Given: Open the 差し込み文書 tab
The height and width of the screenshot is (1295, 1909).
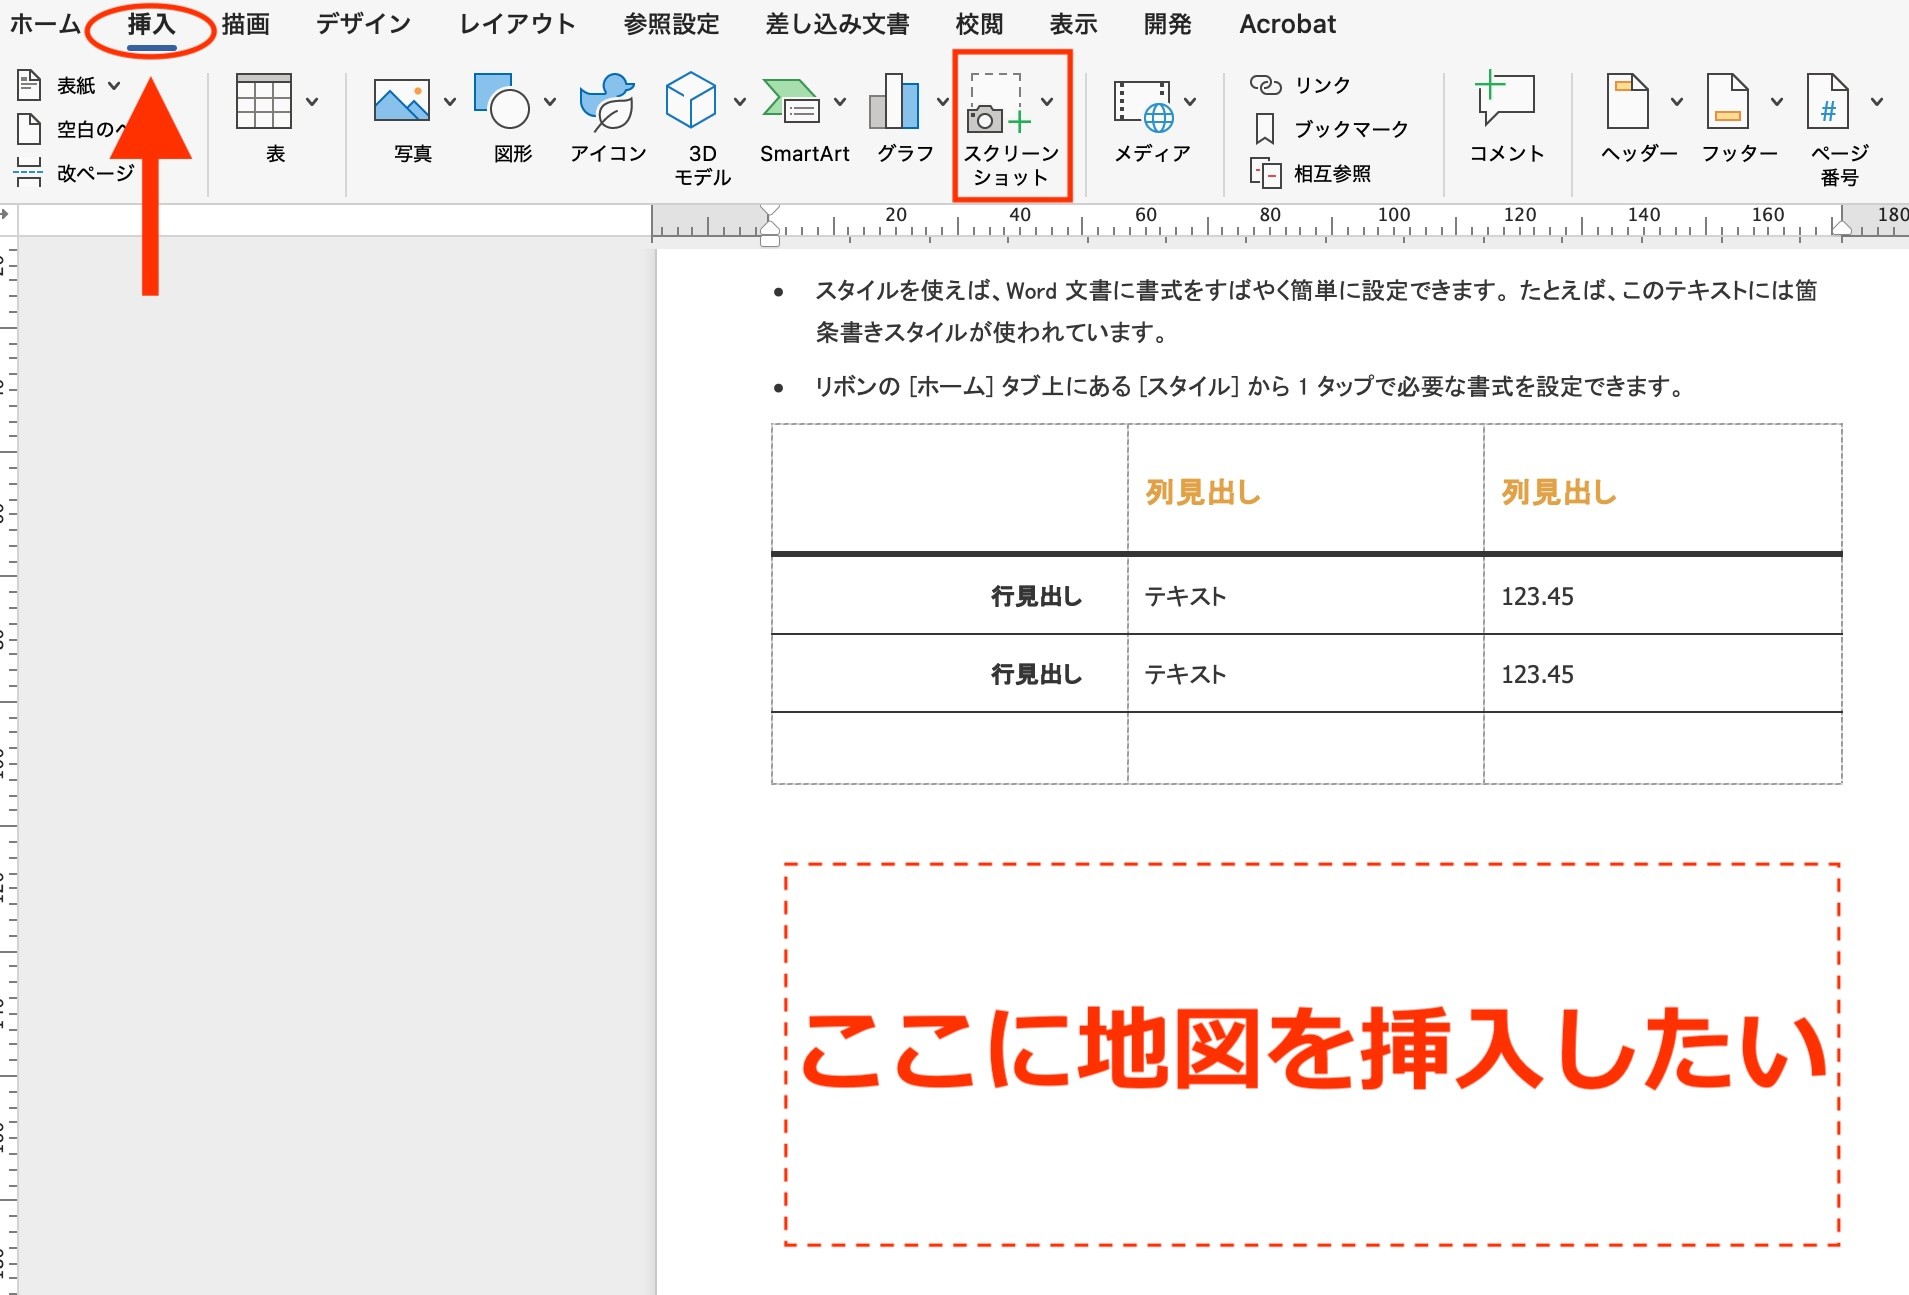Looking at the screenshot, I should (x=837, y=24).
